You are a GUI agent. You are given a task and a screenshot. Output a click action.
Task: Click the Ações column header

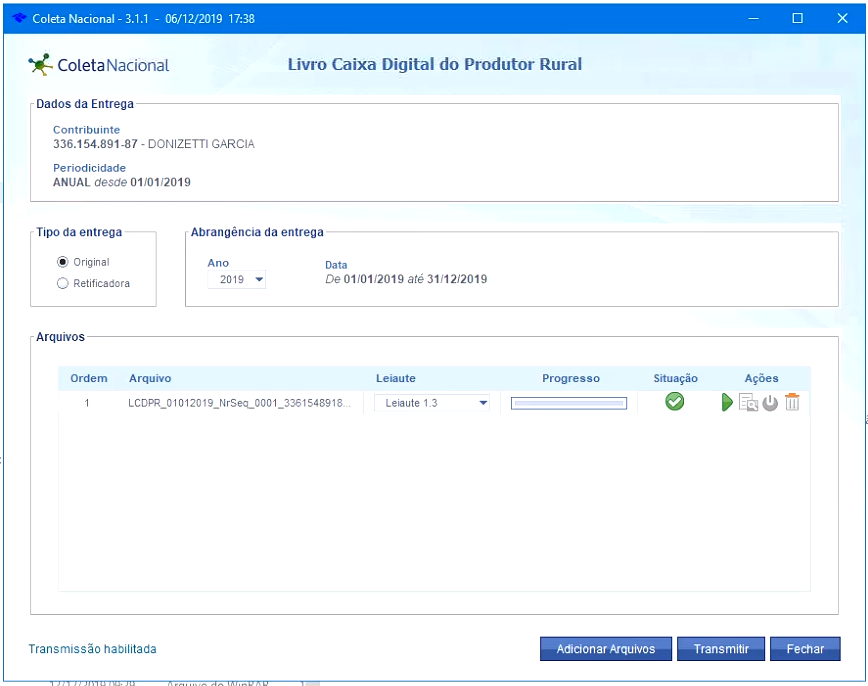point(761,378)
